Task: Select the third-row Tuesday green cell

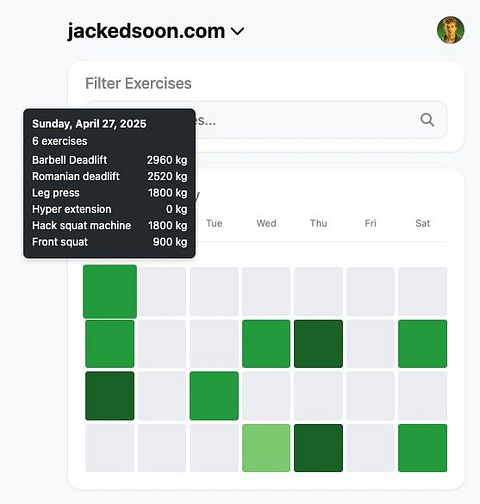Action: tap(214, 396)
